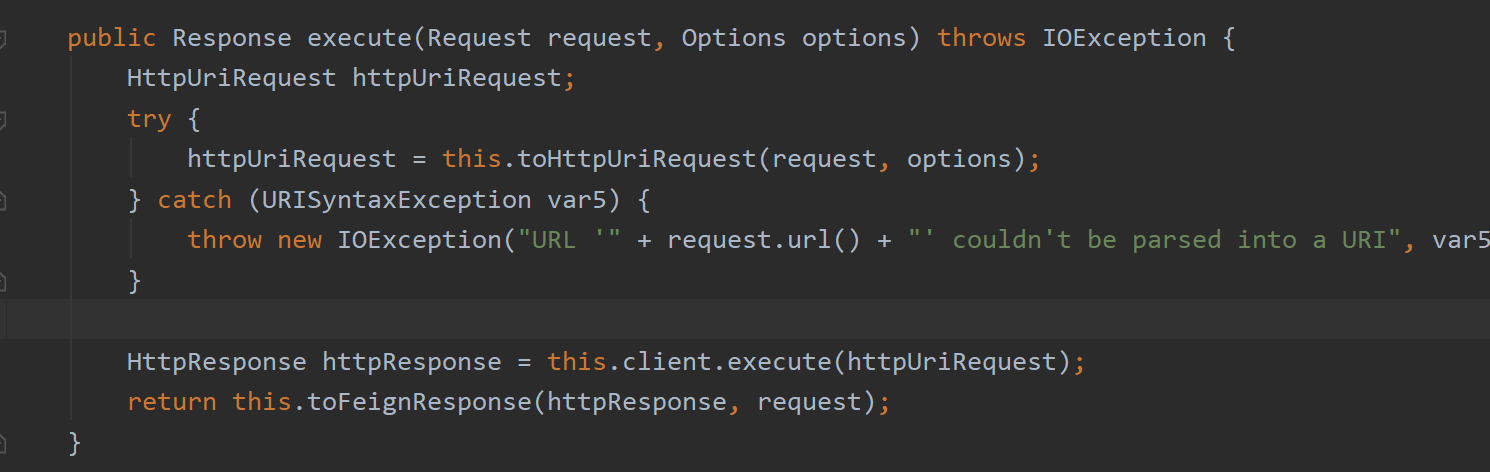Screen dimensions: 1490x472
Task: Click the Options parameter type
Action: (x=734, y=39)
